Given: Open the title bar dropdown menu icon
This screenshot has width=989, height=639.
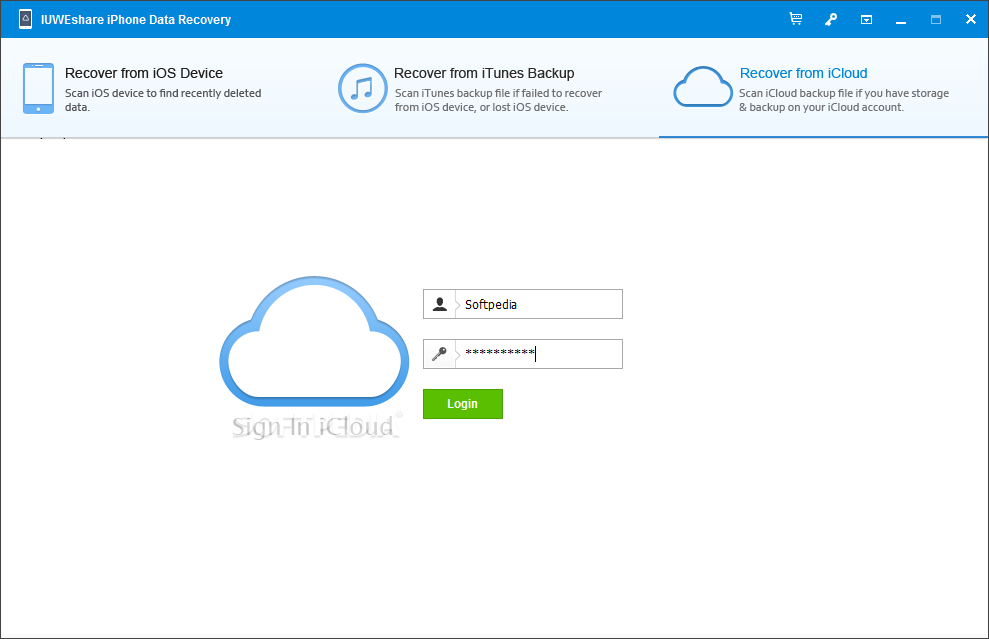Looking at the screenshot, I should [867, 20].
